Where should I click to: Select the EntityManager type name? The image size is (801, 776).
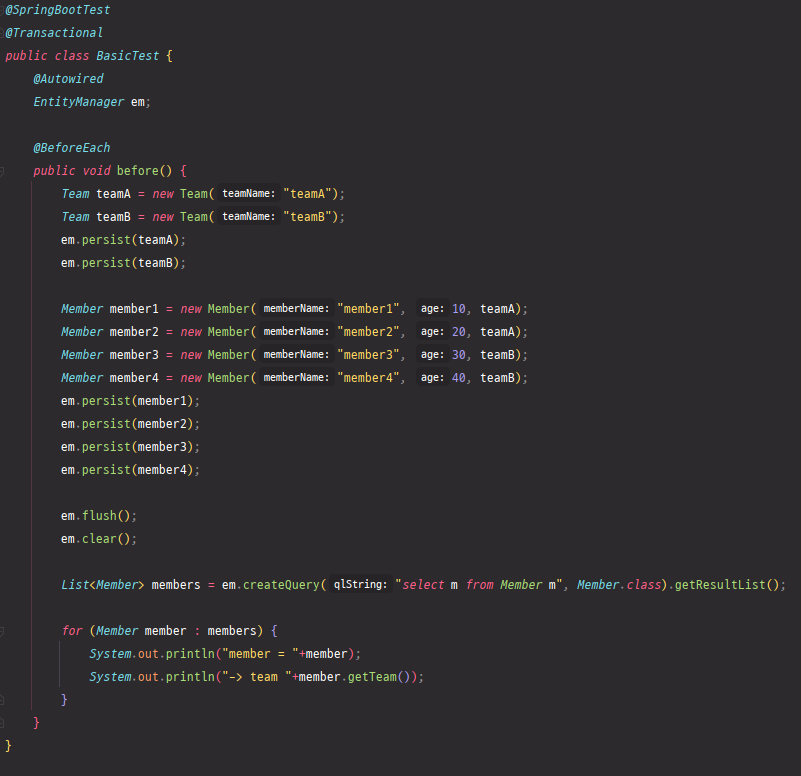click(78, 102)
